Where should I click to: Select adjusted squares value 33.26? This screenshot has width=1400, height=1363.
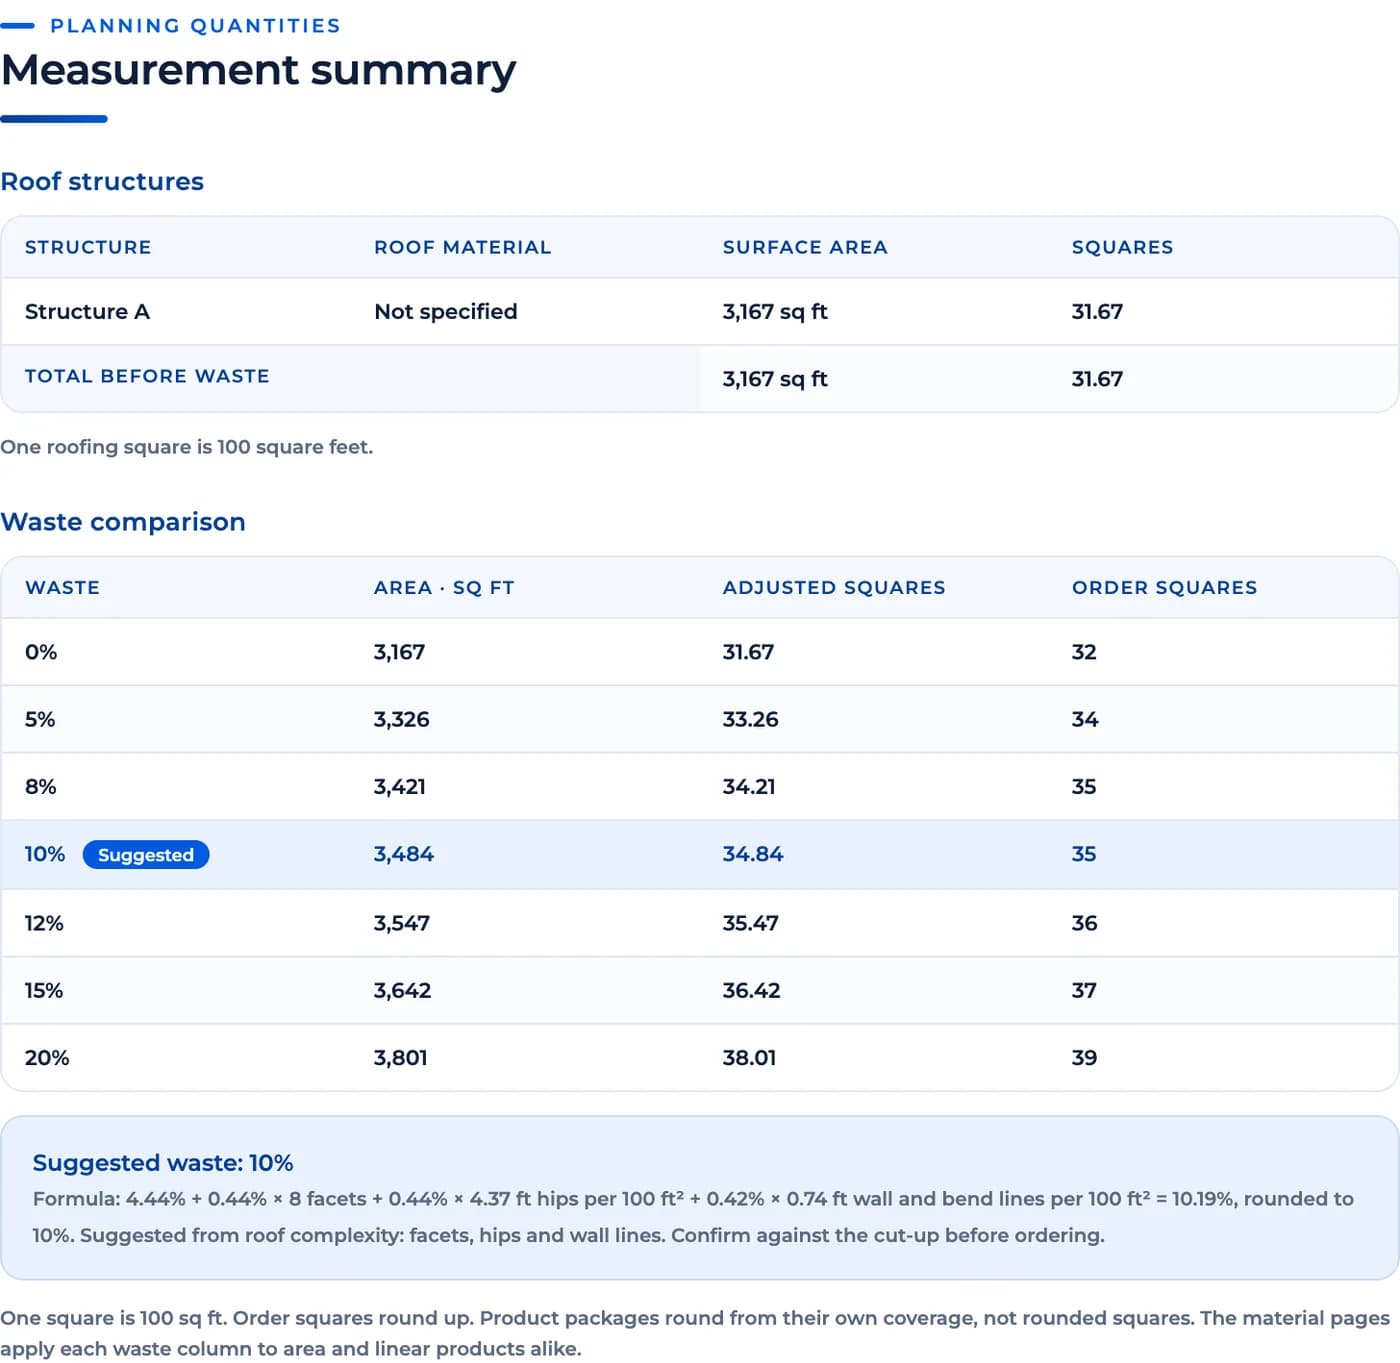(x=750, y=719)
